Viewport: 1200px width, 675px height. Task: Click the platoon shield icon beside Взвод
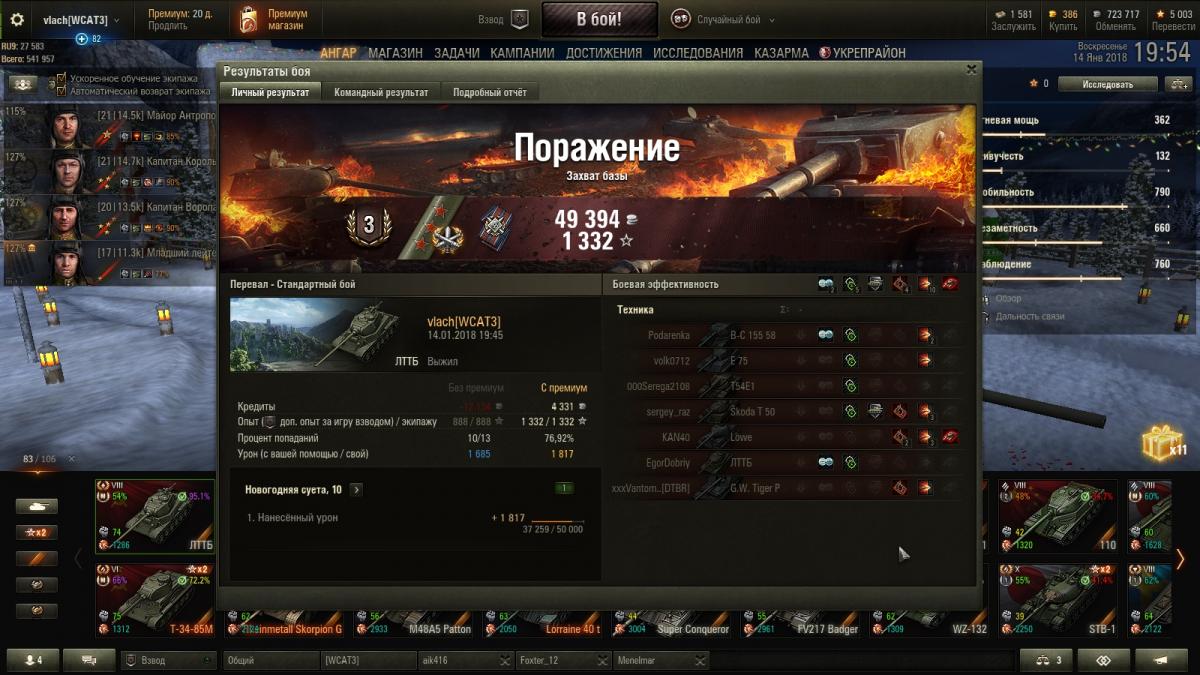point(519,19)
